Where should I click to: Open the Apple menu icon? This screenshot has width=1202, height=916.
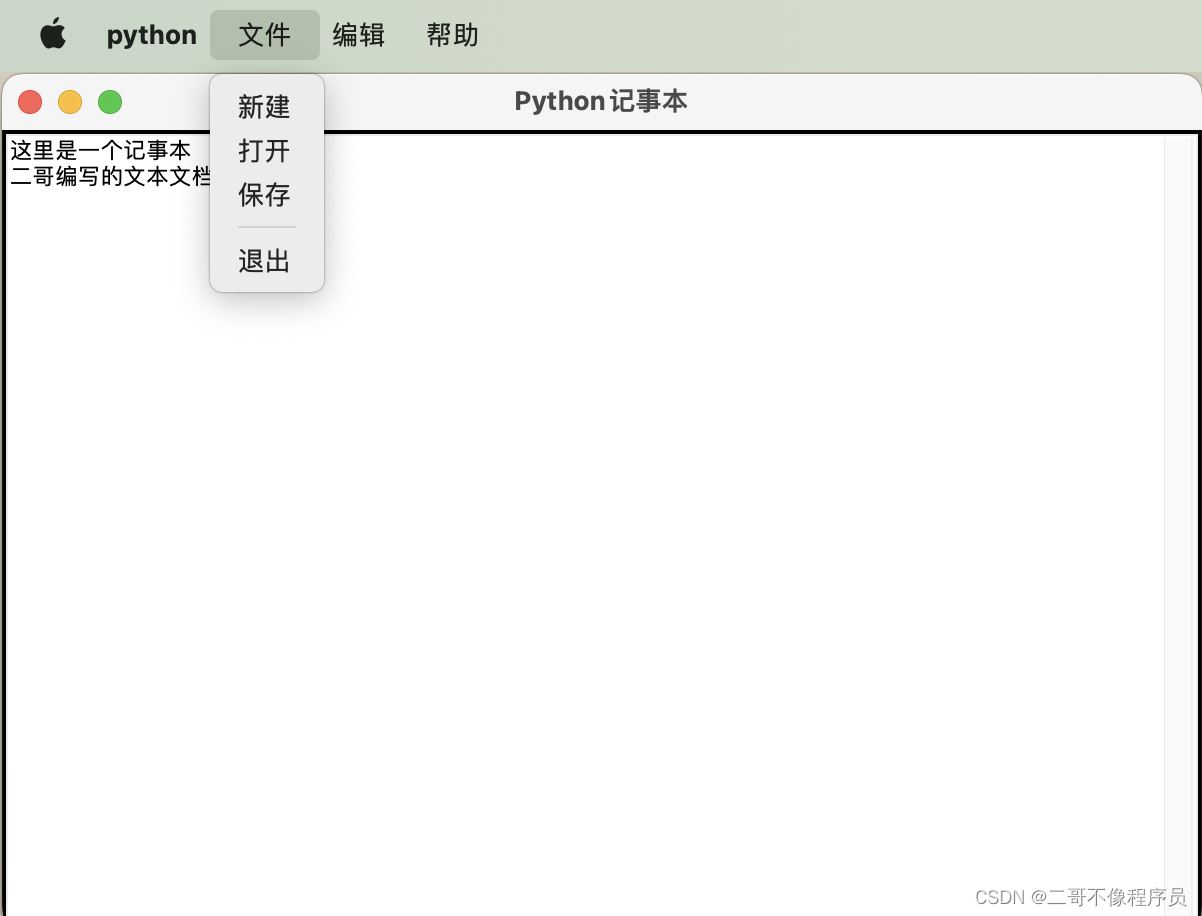click(53, 34)
